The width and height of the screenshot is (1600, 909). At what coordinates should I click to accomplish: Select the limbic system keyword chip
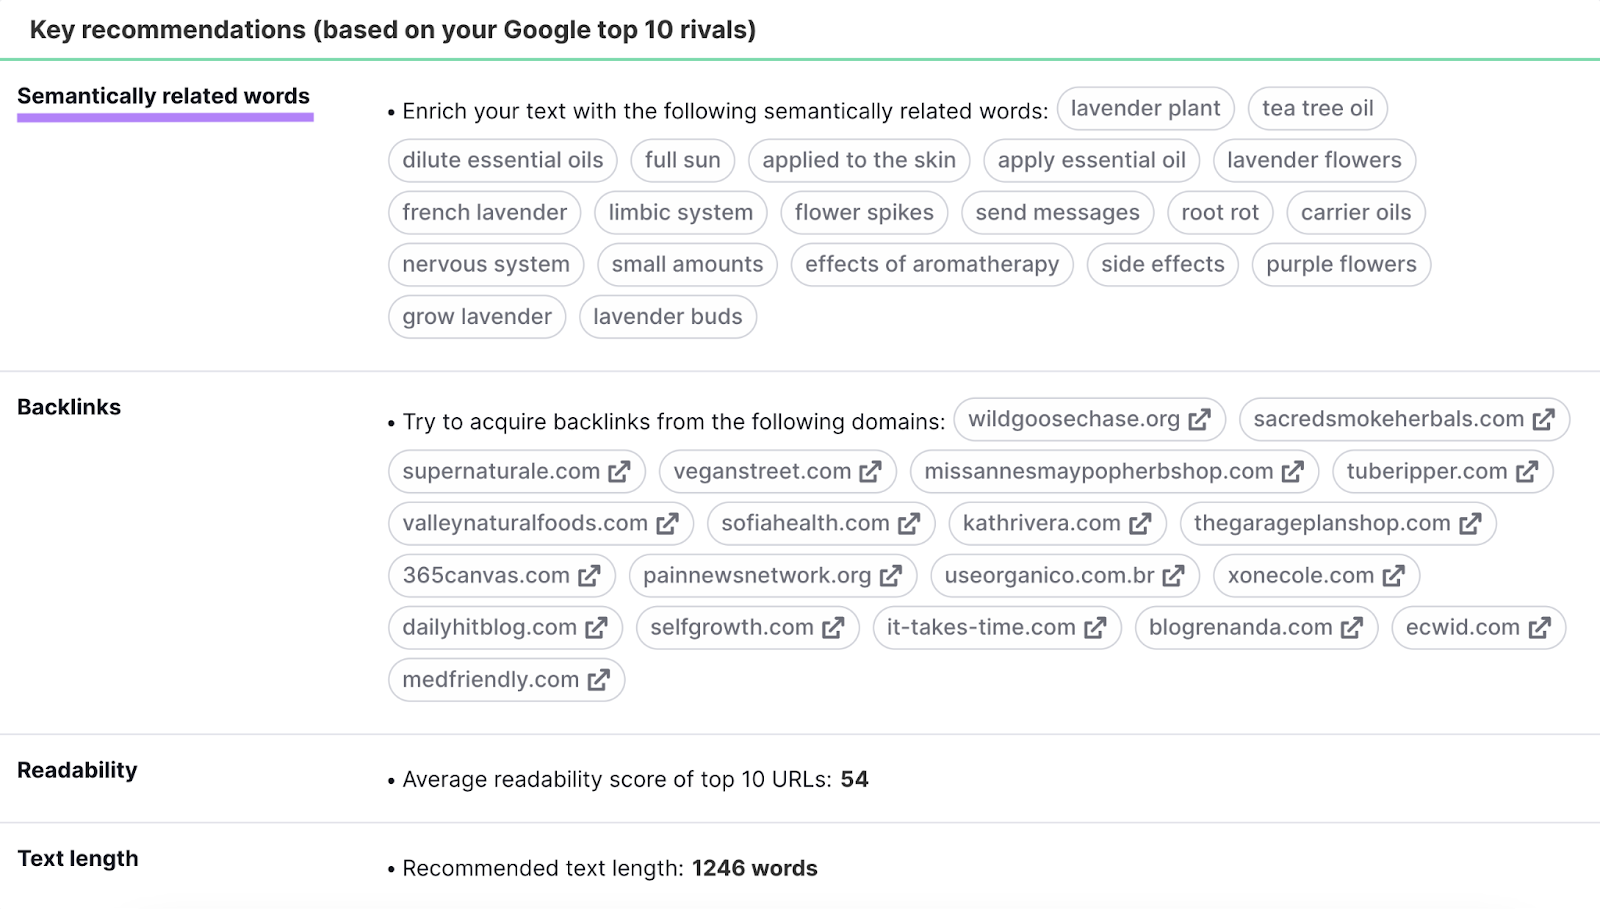pos(680,212)
